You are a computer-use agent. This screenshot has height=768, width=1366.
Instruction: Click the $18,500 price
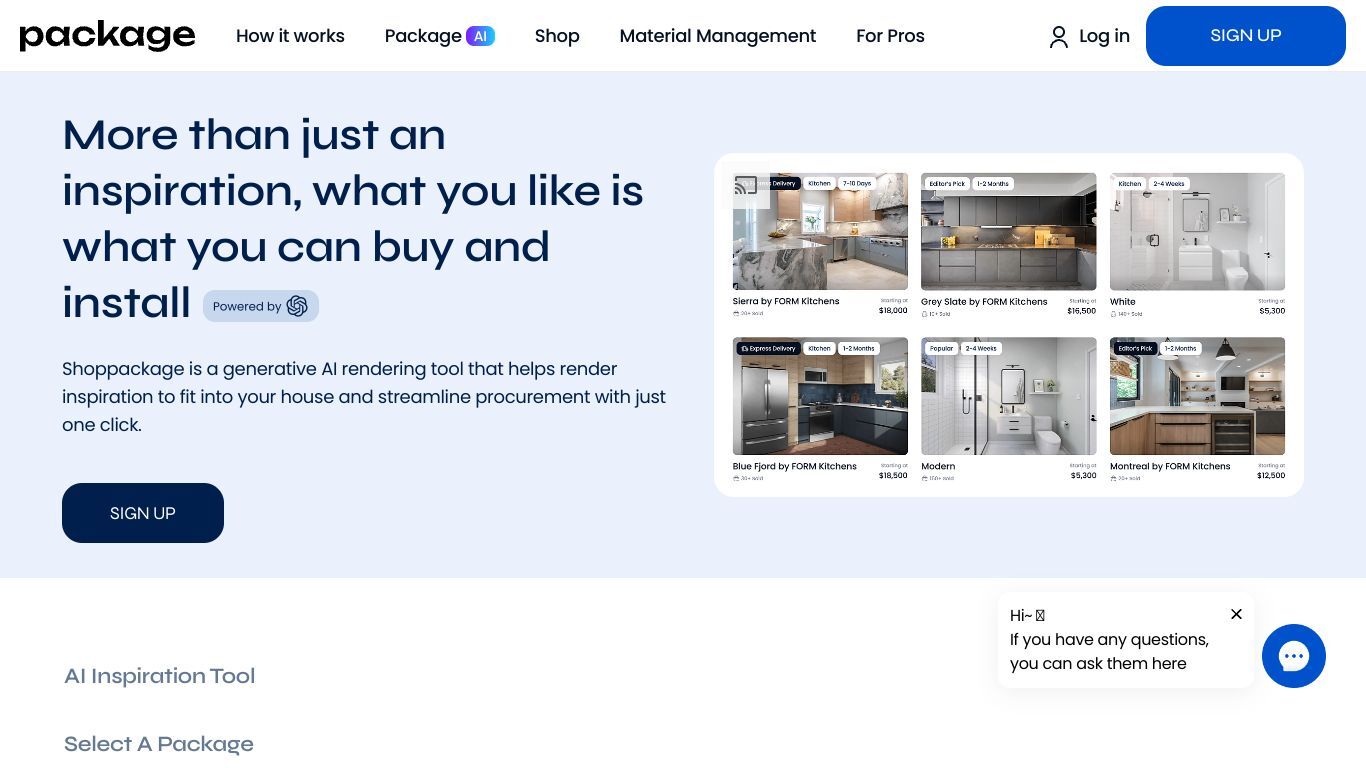893,476
